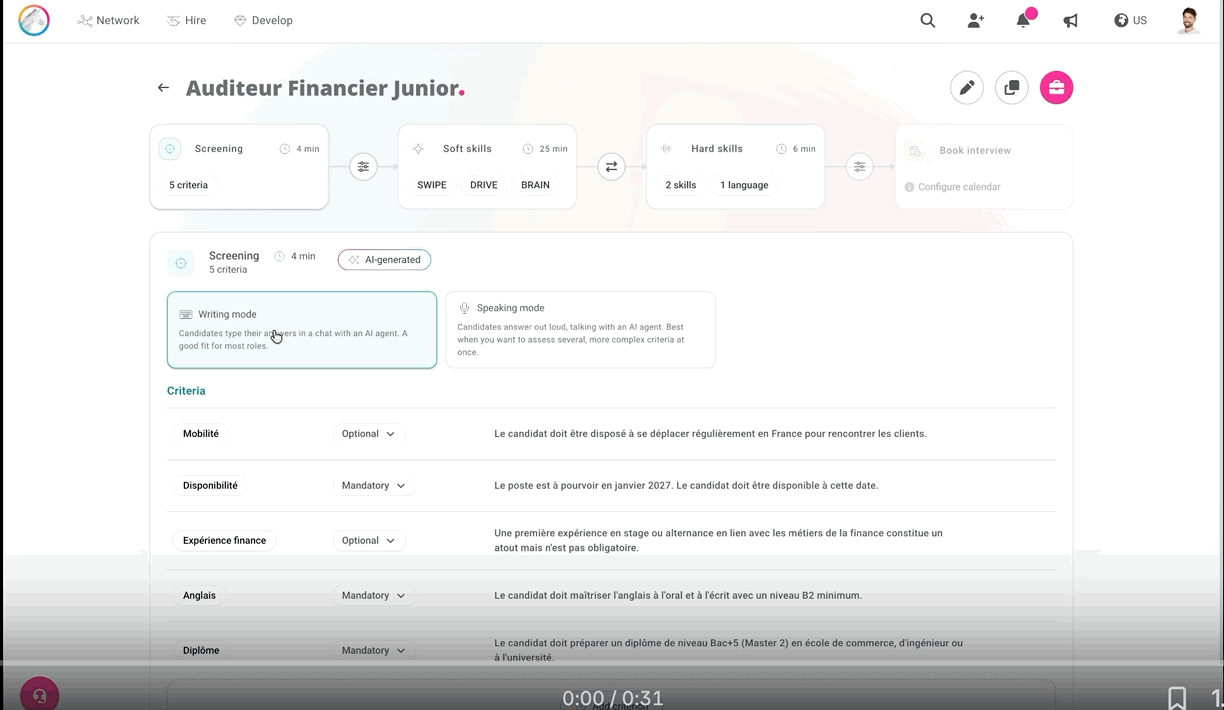Click the add user icon
The width and height of the screenshot is (1224, 710).
click(x=976, y=20)
